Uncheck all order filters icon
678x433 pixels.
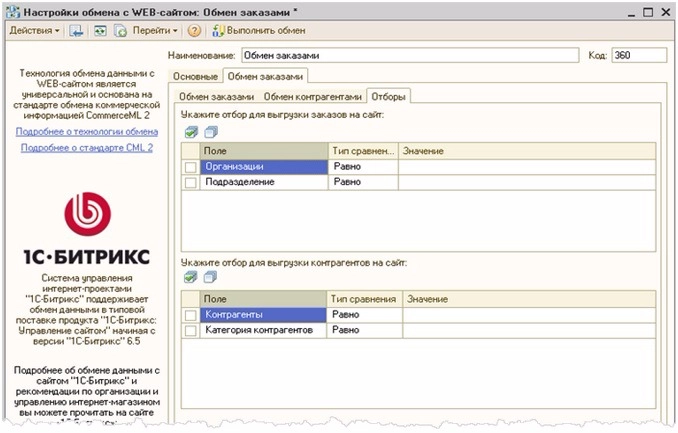[x=210, y=132]
